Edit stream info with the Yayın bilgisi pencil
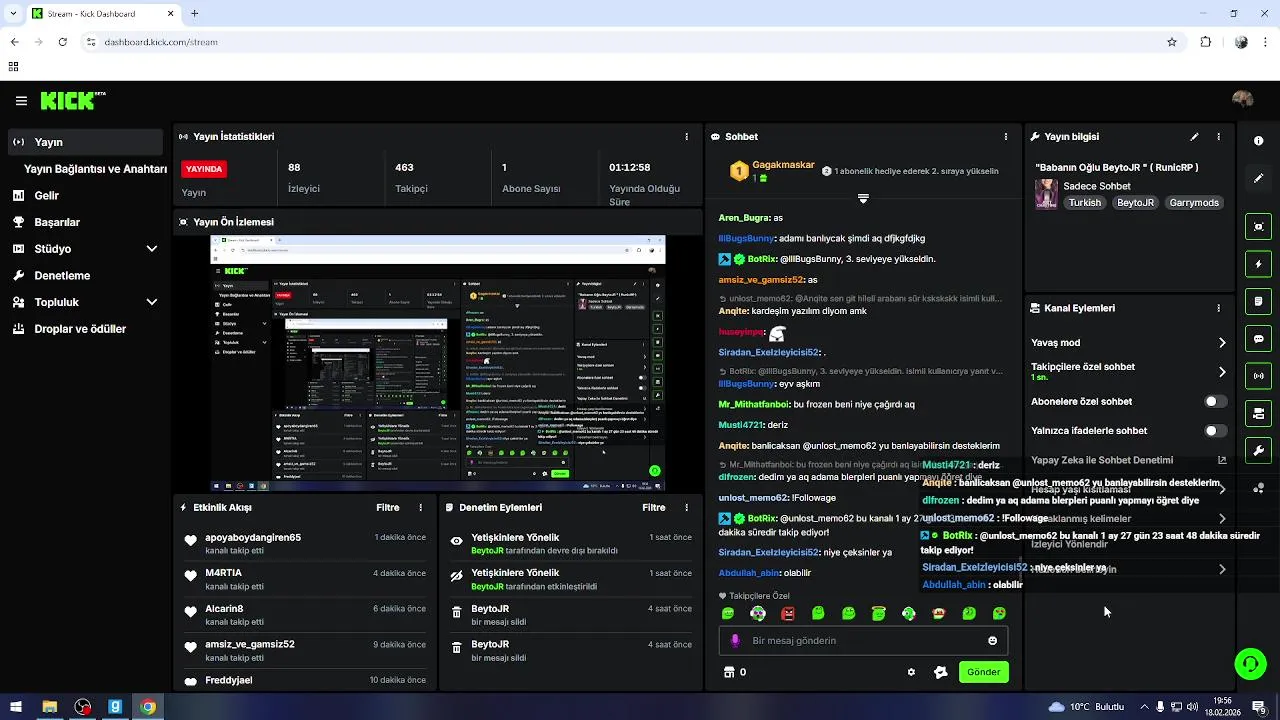The height and width of the screenshot is (720, 1280). coord(1194,137)
